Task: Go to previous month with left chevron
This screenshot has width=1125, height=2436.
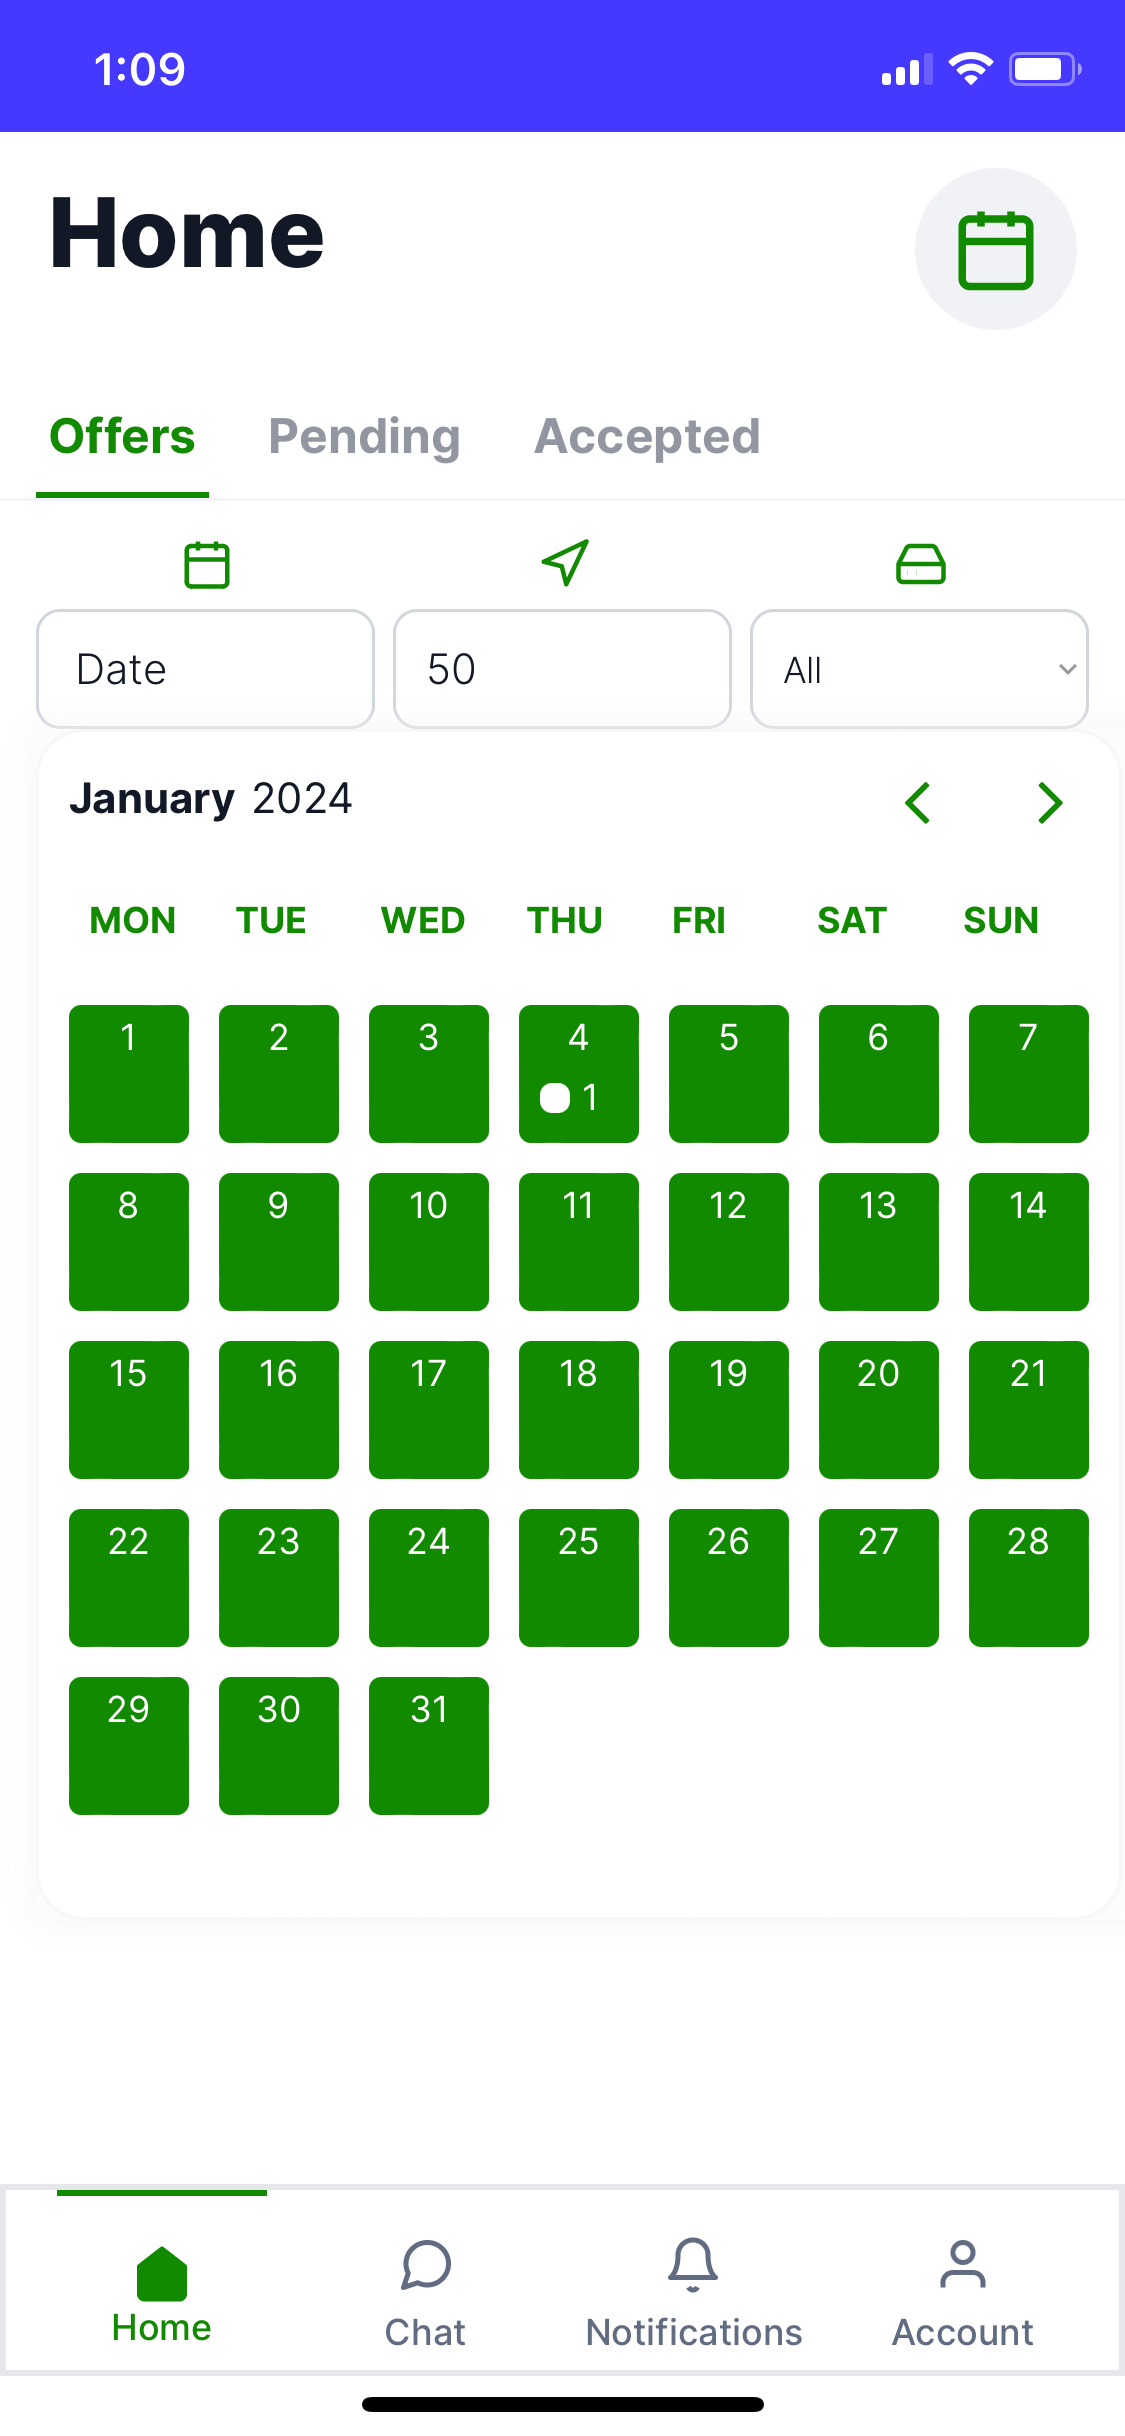Action: tap(917, 803)
